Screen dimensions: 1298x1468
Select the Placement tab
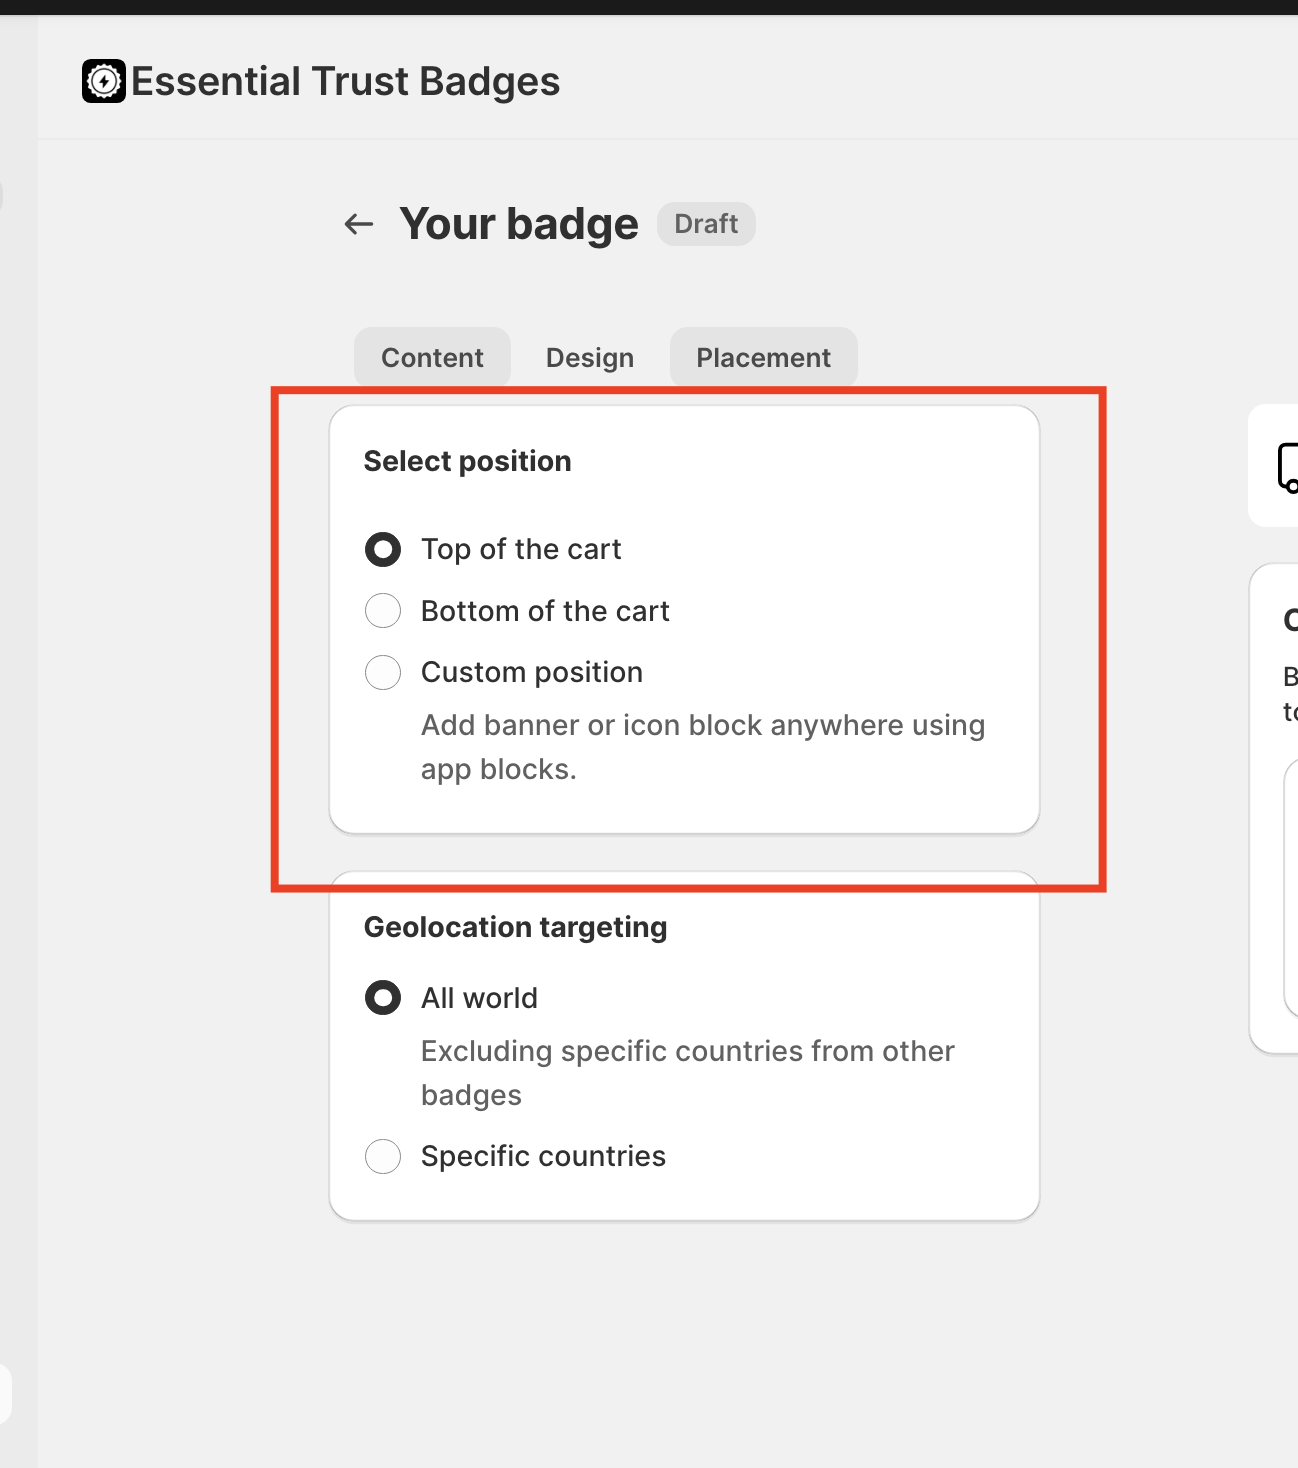(763, 358)
